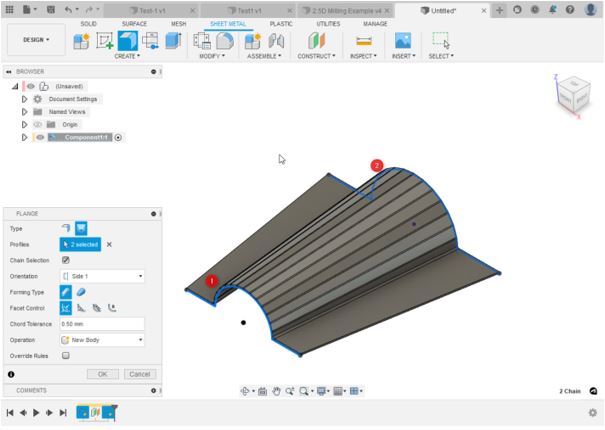Toggle Component1:1 visibility eye

pos(40,137)
